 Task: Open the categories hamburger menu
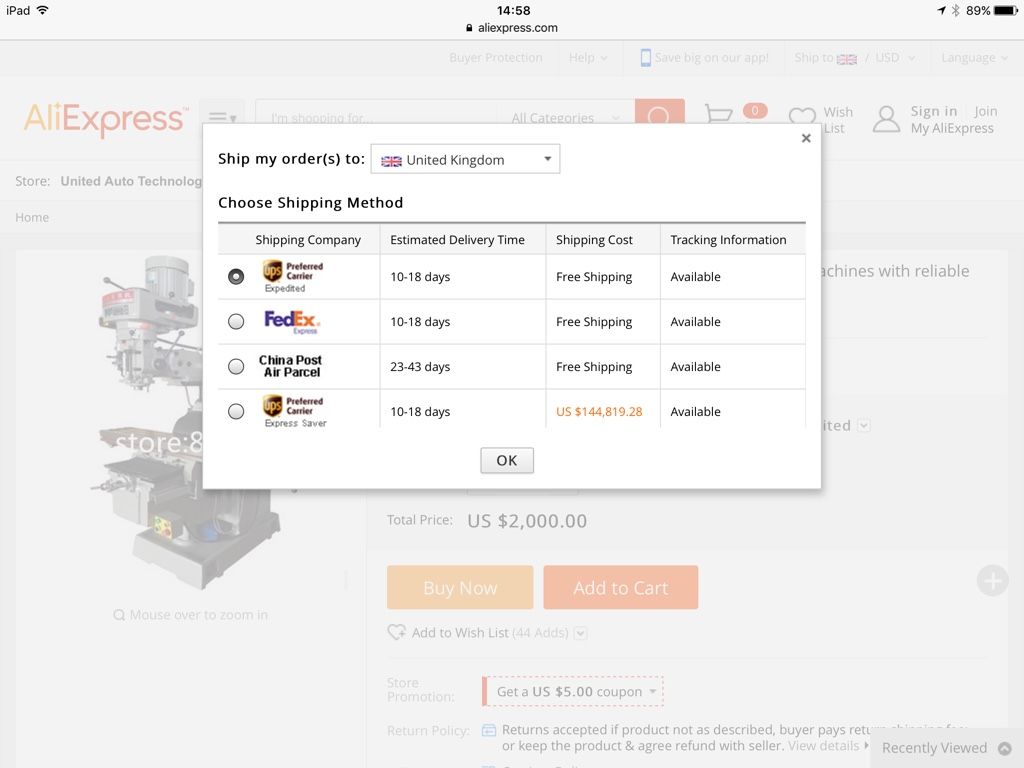[222, 118]
